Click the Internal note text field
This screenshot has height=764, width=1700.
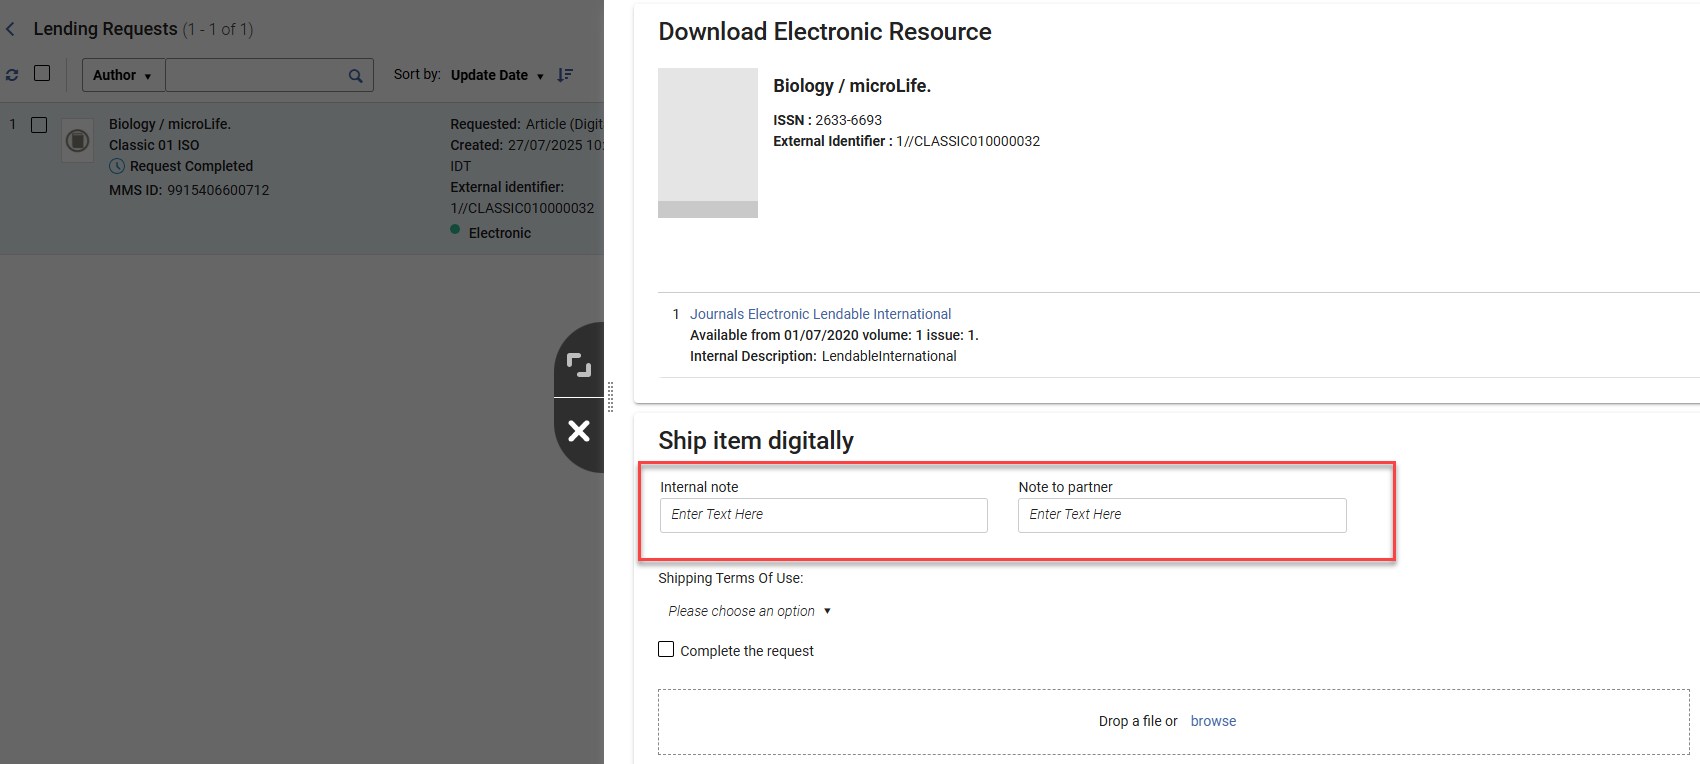(824, 515)
